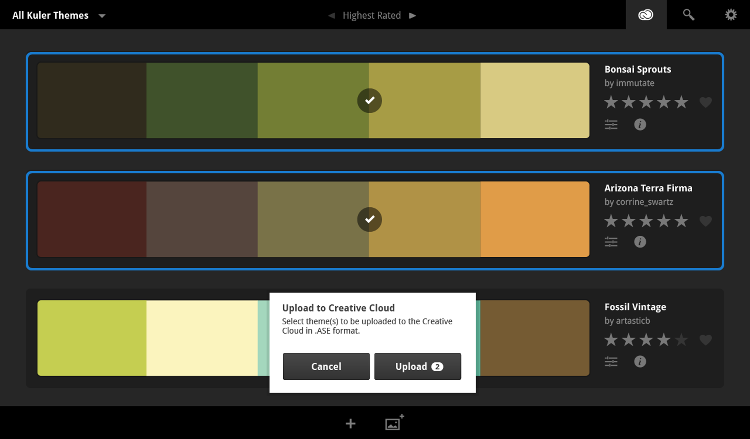This screenshot has height=439, width=750.
Task: Deselect Bonsai Sprouts checkmark
Action: coord(369,100)
